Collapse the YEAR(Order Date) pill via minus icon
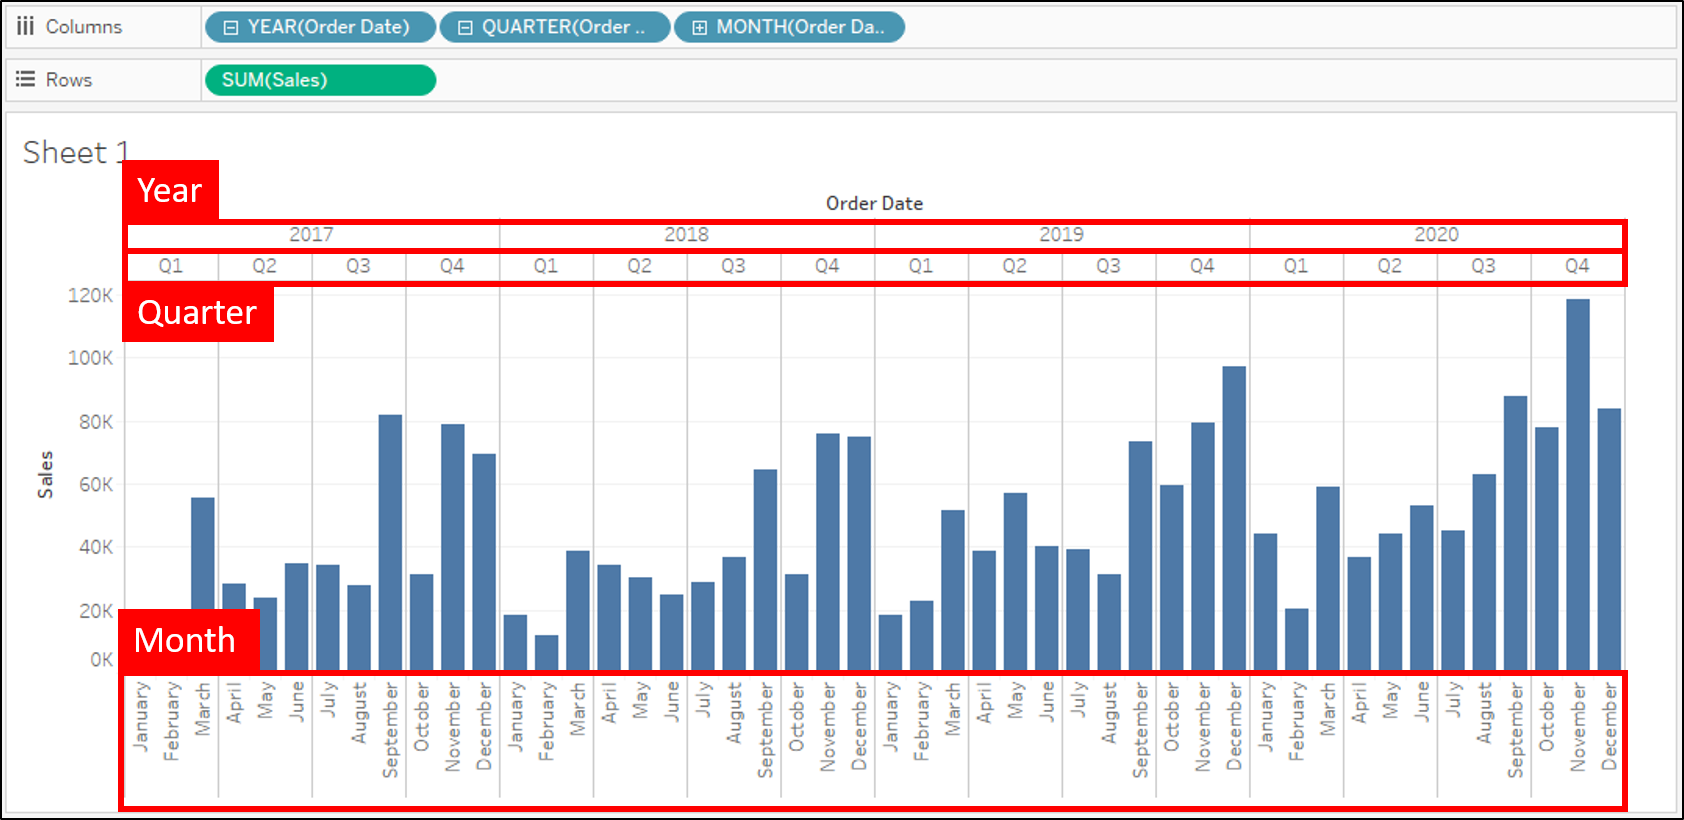Screen dimensions: 1684x820 231,28
